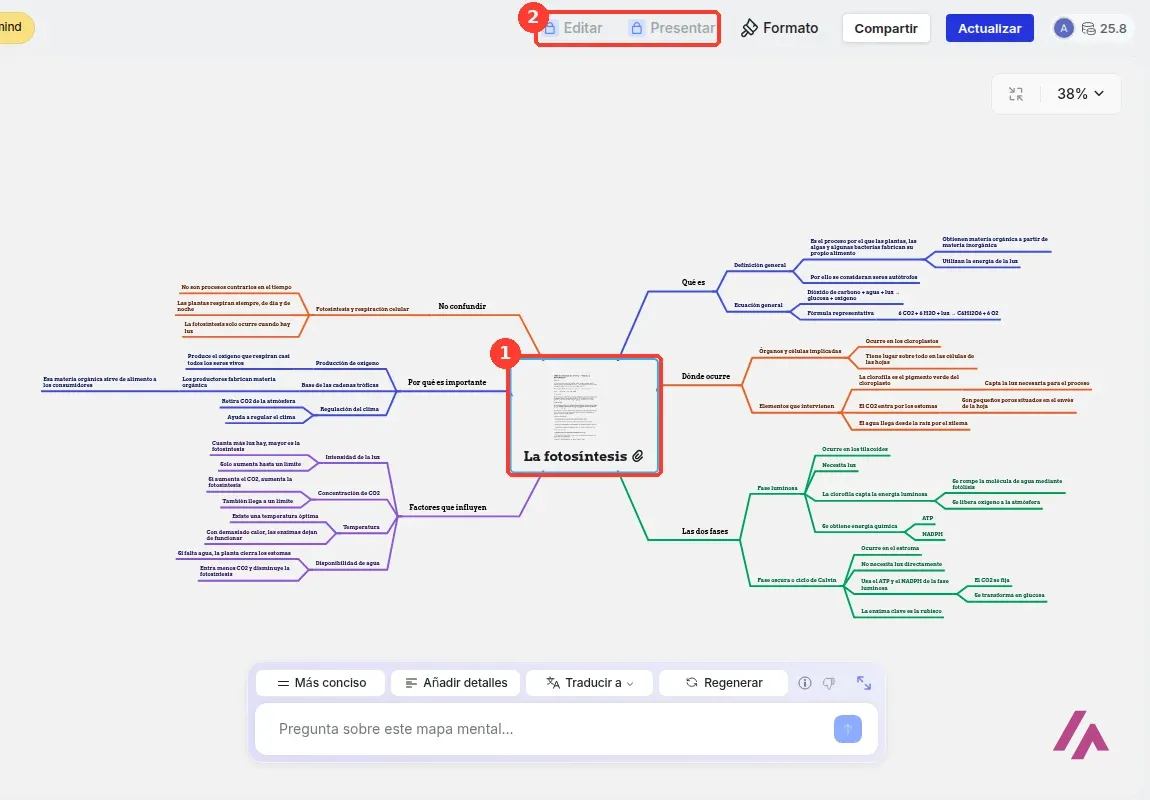
Task: Click the Añadir detalles button
Action: pyautogui.click(x=455, y=683)
